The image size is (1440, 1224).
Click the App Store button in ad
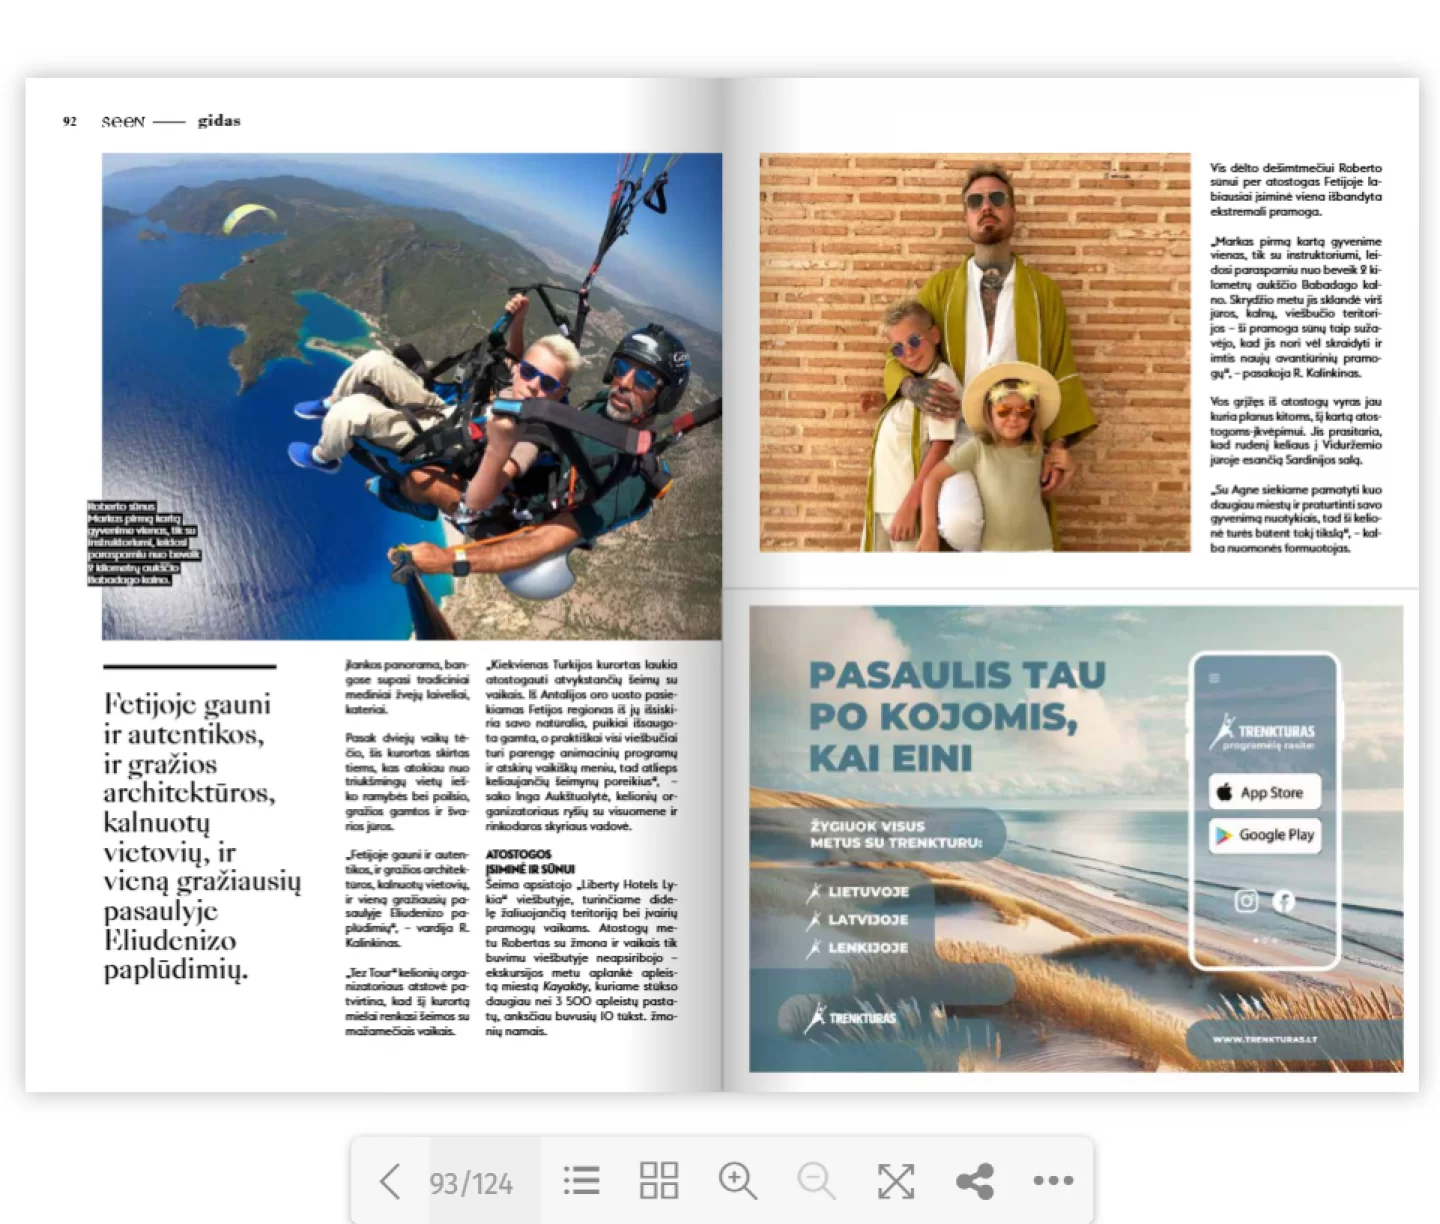pos(1264,792)
